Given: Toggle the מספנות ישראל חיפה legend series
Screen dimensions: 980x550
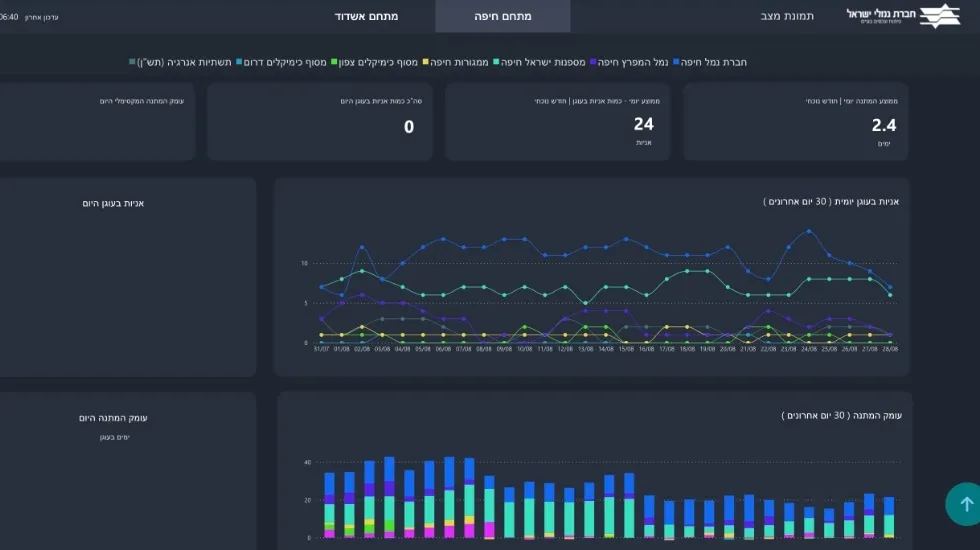Looking at the screenshot, I should click(x=539, y=62).
